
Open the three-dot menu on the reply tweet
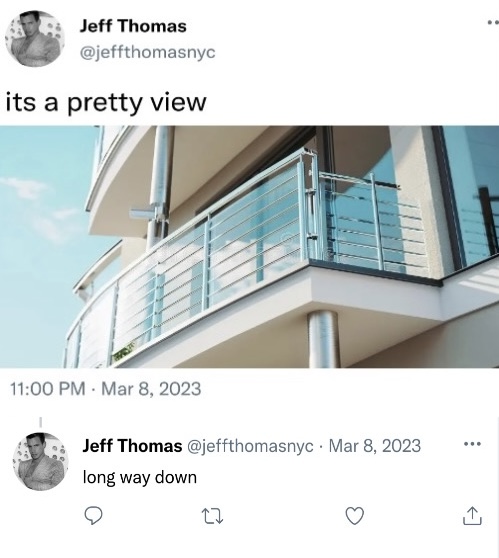click(x=473, y=444)
